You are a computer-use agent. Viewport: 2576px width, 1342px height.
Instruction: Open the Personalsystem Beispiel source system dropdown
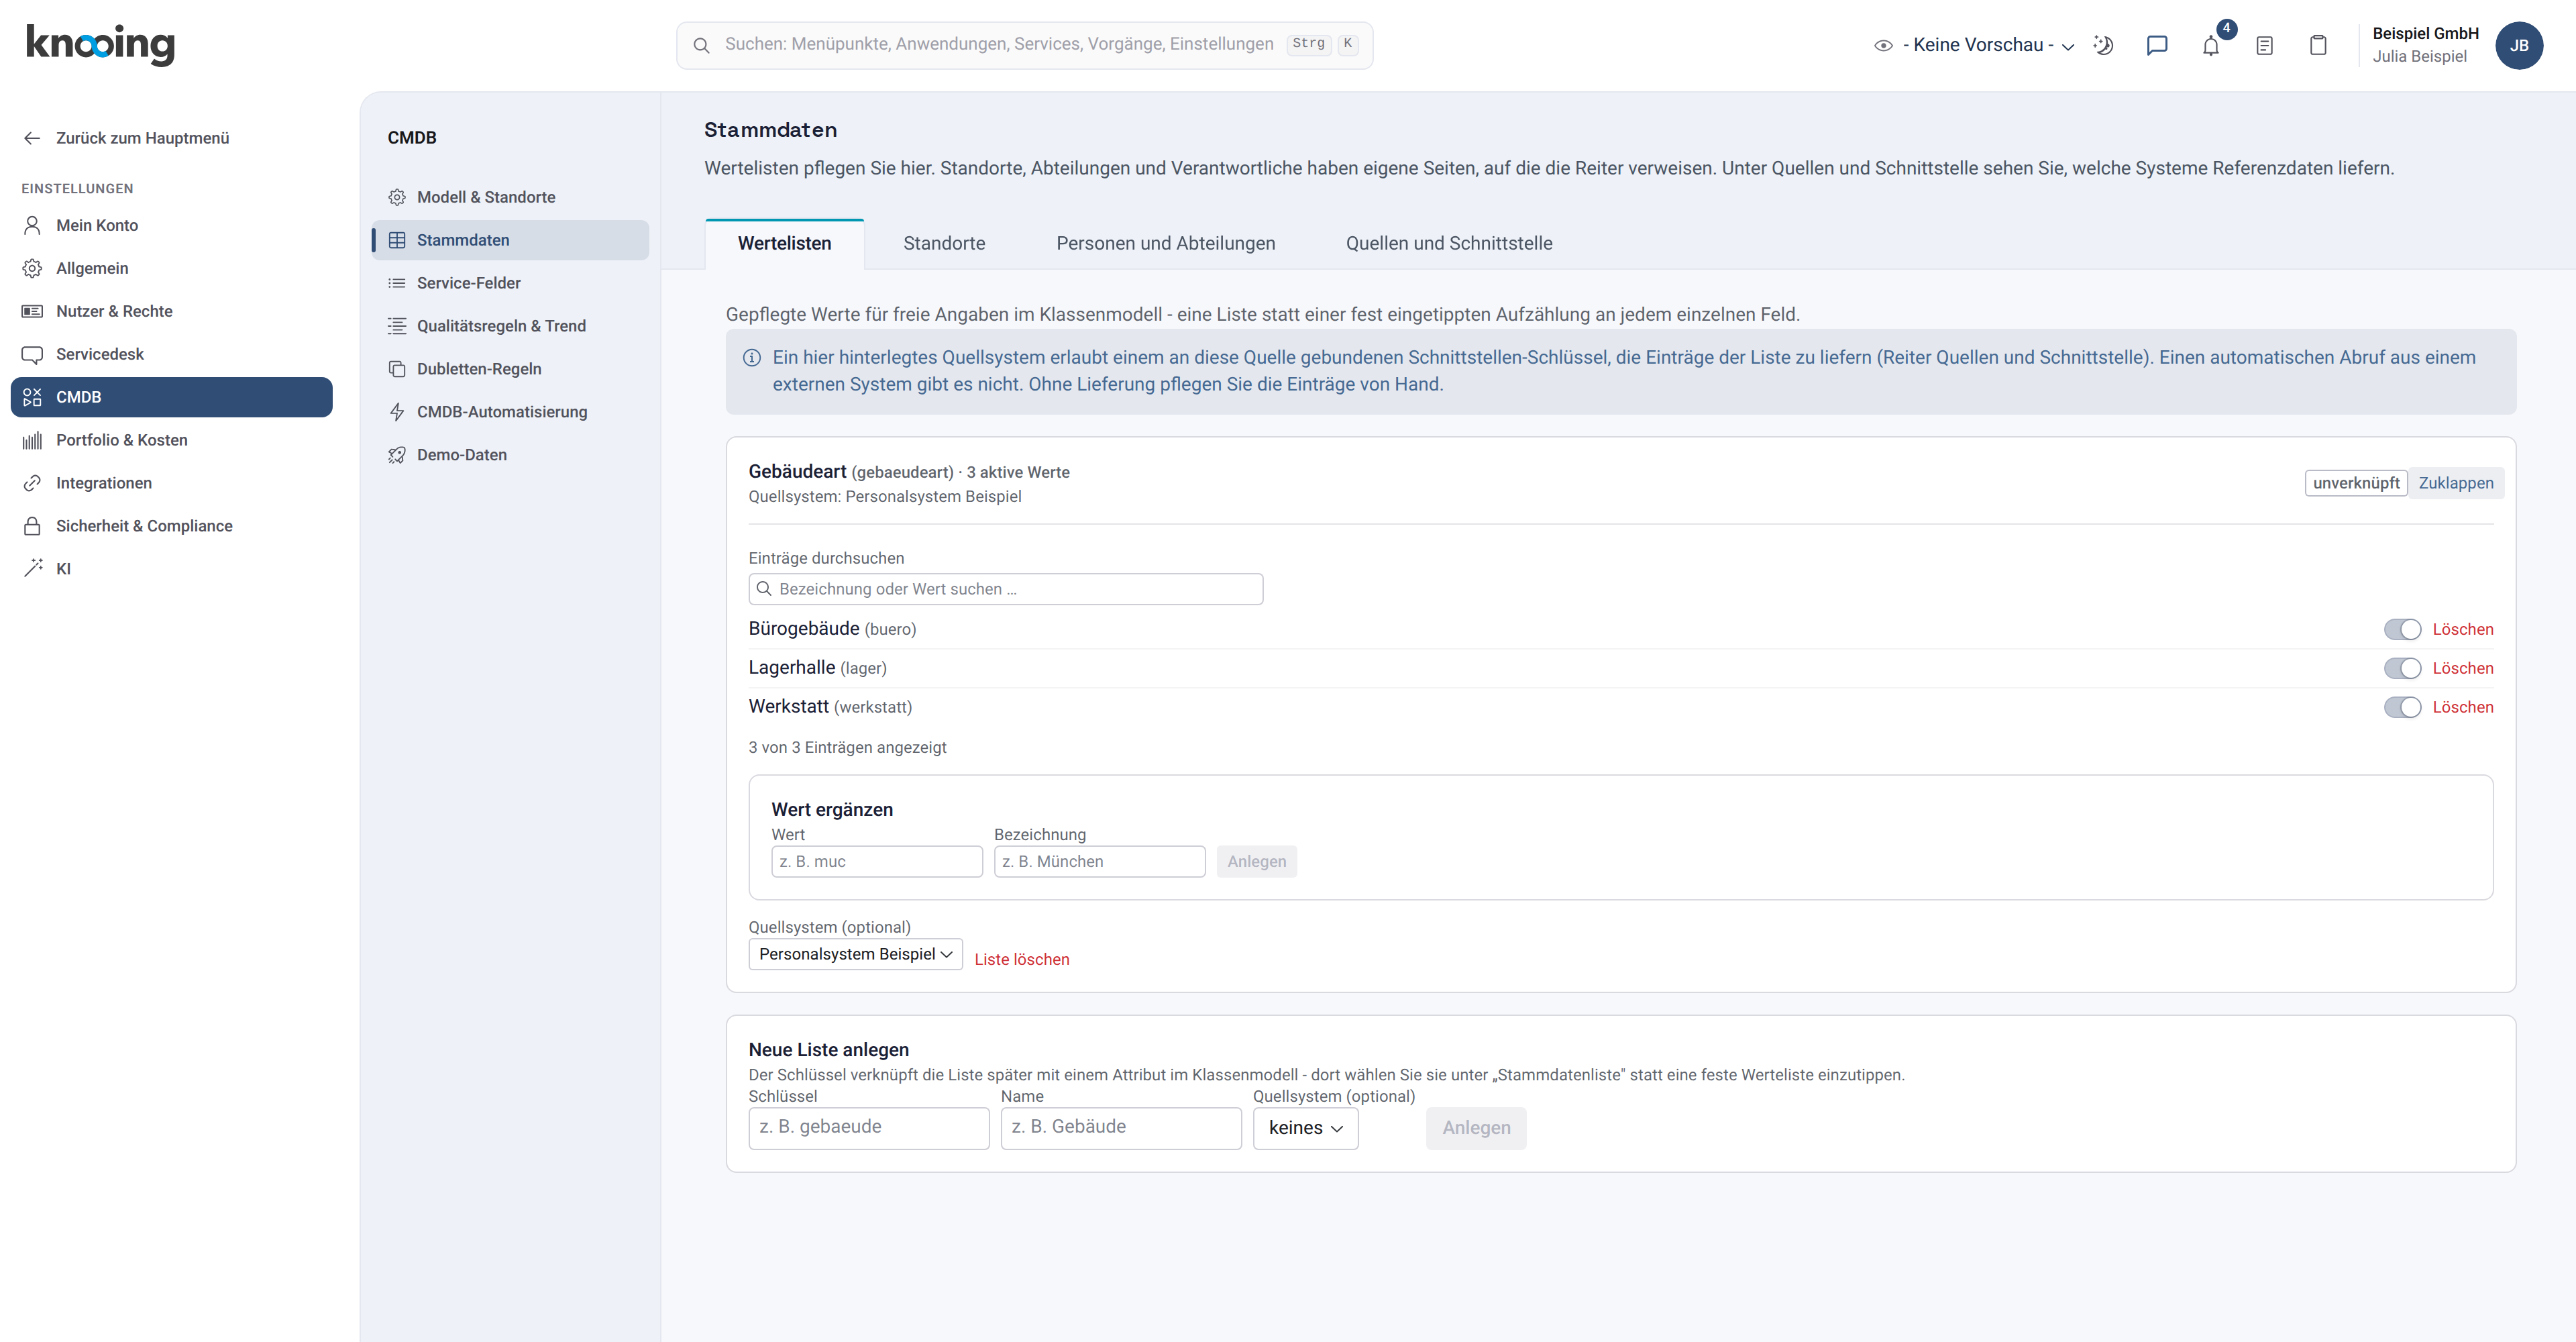tap(855, 954)
